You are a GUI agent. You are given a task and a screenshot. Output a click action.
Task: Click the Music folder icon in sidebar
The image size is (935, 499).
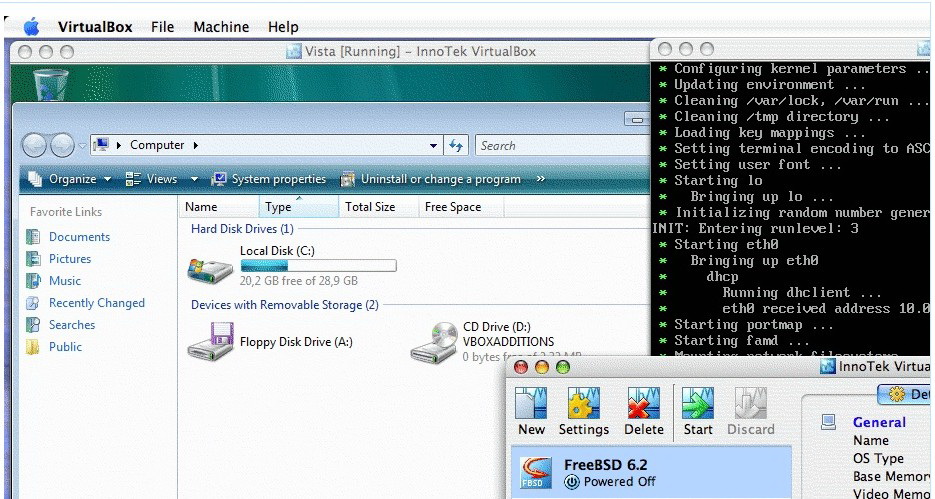(x=33, y=281)
